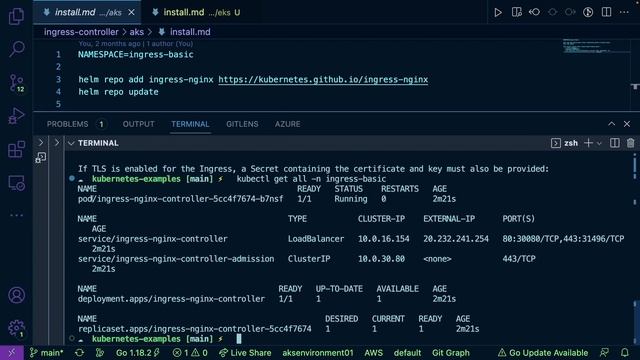Click the errors and warnings indicator
The height and width of the screenshot is (360, 640).
click(x=190, y=353)
